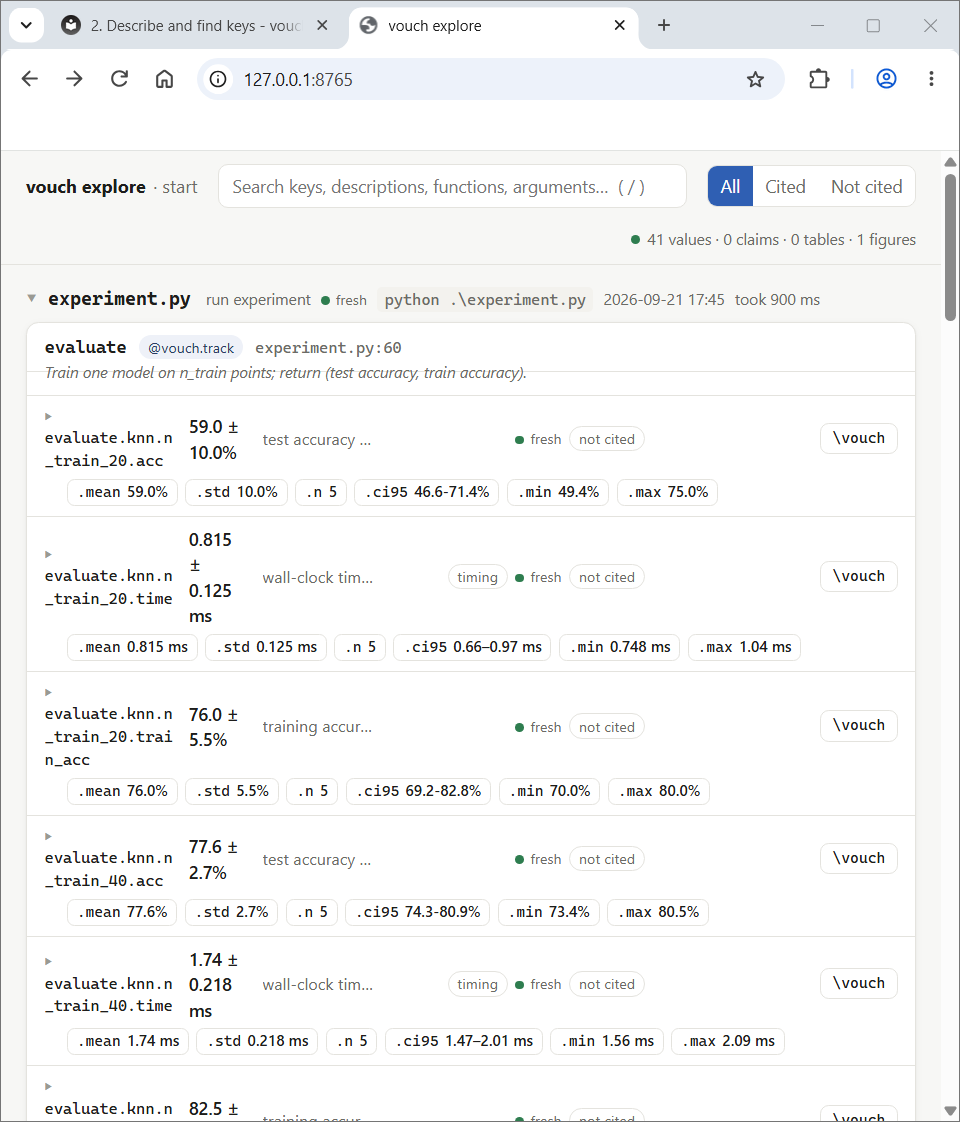960x1122 pixels.
Task: Expand evaluate.knn.n_train_40.acc row
Action: (x=48, y=836)
